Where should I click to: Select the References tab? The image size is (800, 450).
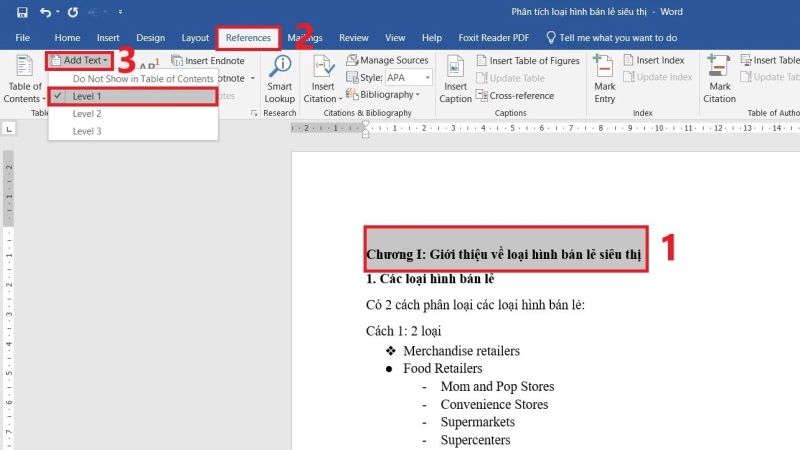pos(248,38)
